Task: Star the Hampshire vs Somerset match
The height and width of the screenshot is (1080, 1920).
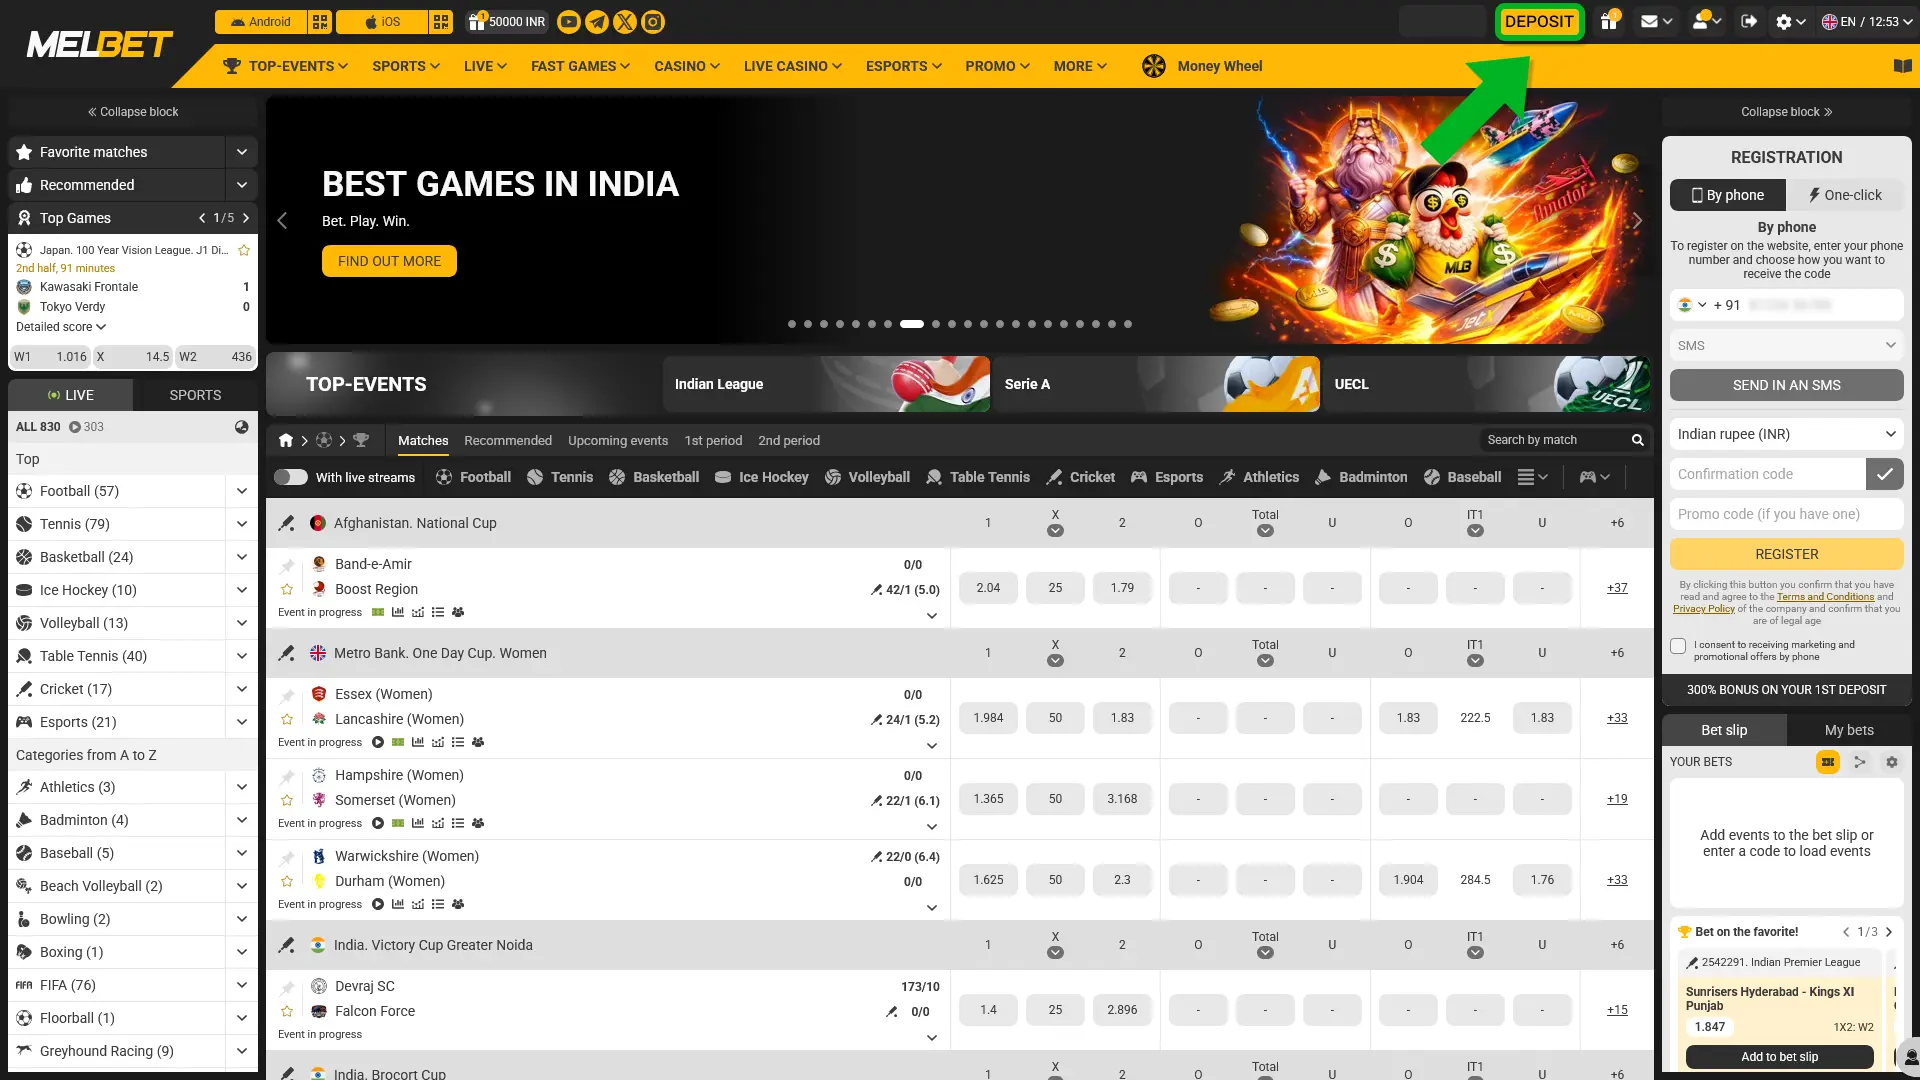Action: pos(287,800)
